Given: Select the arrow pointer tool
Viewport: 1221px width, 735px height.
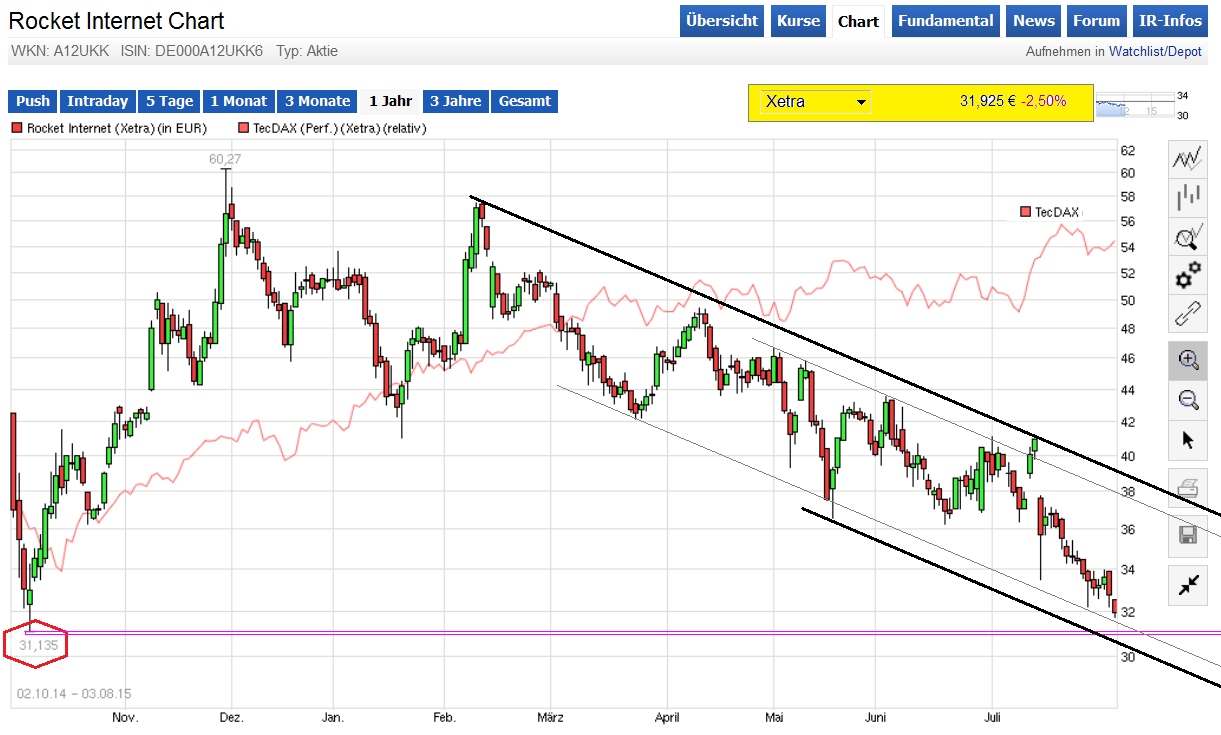Looking at the screenshot, I should click(1188, 440).
